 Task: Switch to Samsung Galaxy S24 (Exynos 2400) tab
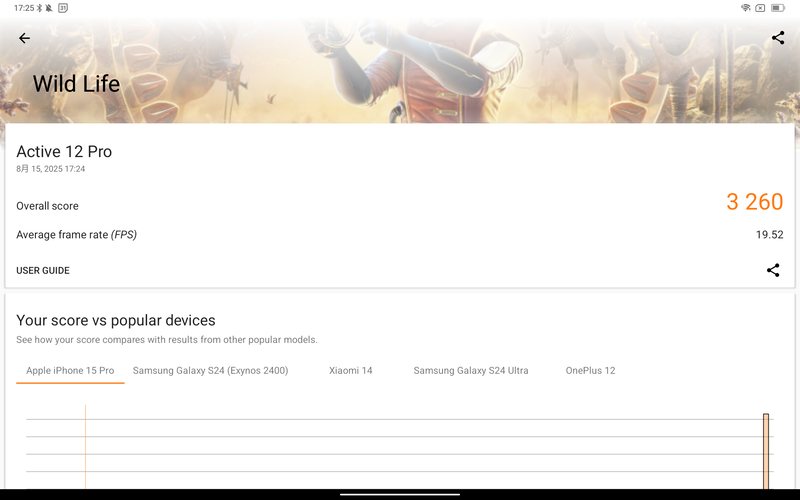210,371
